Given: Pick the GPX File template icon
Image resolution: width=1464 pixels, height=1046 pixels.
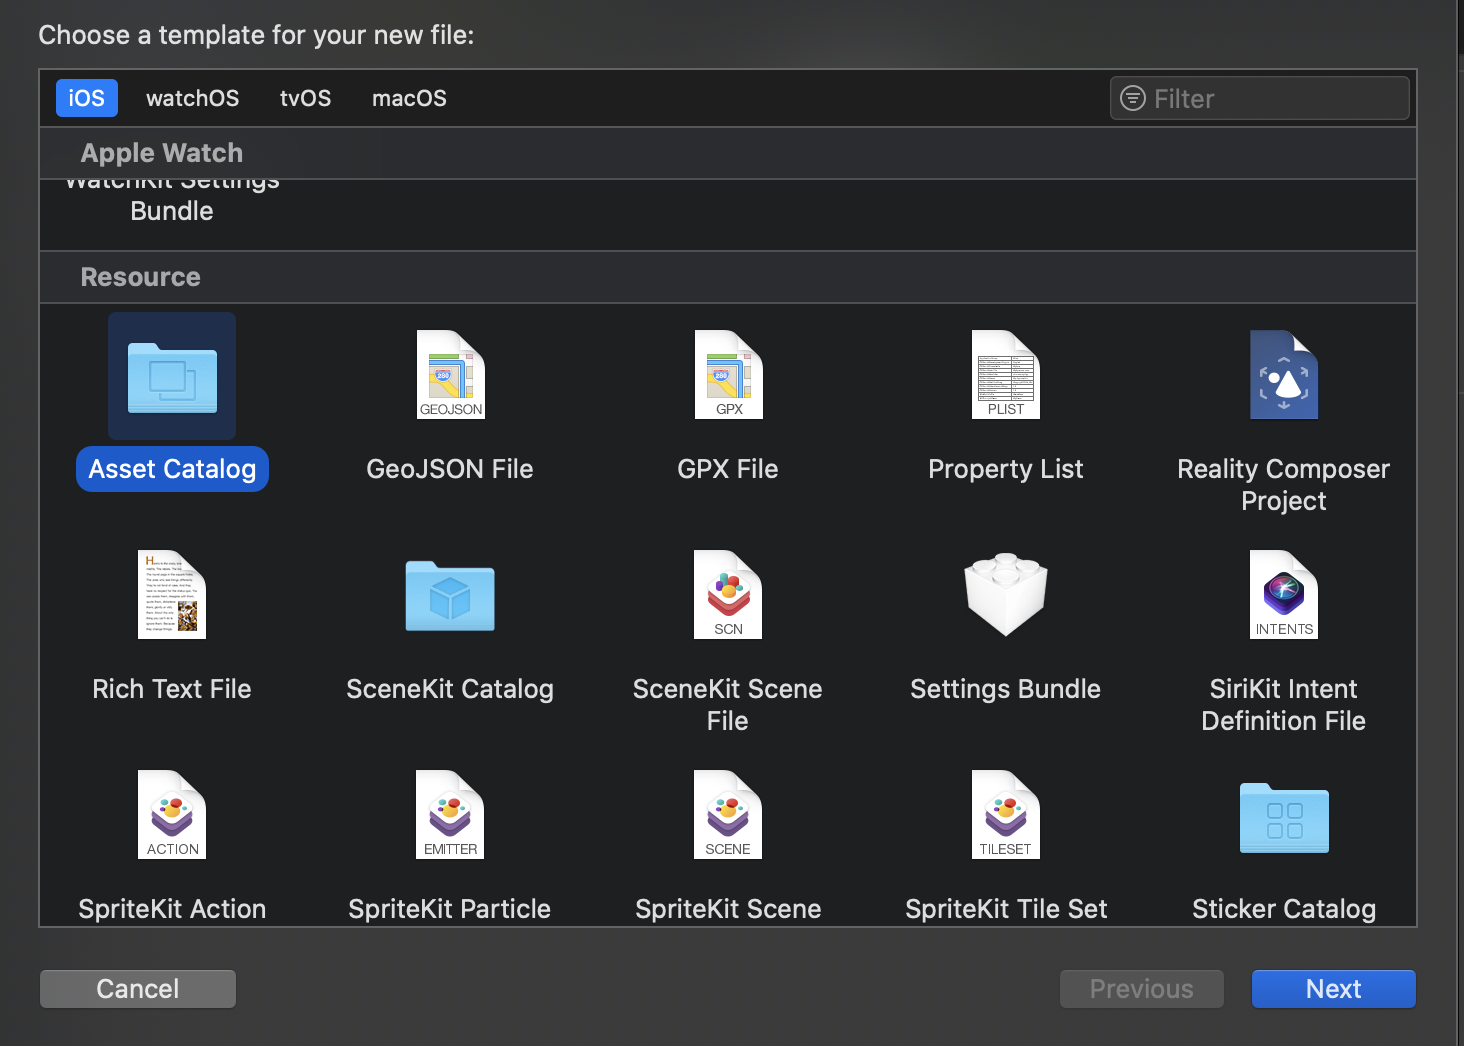Looking at the screenshot, I should (x=728, y=374).
